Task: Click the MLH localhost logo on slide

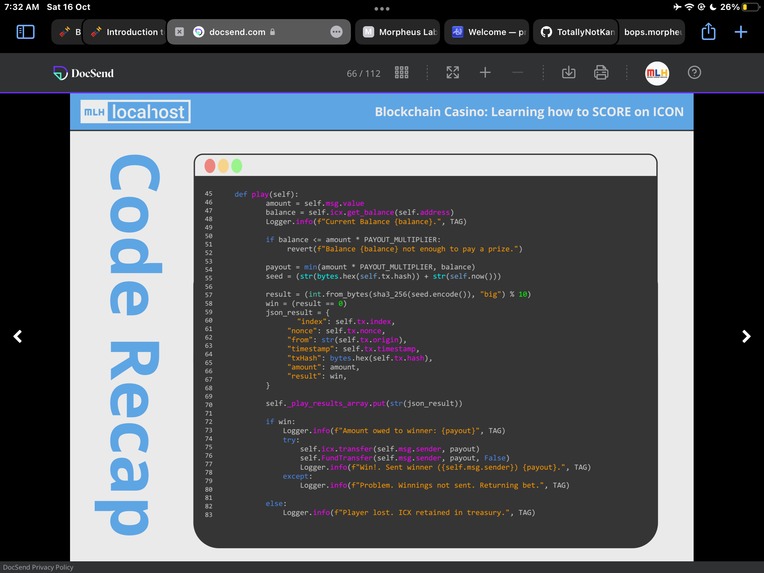Action: point(135,112)
